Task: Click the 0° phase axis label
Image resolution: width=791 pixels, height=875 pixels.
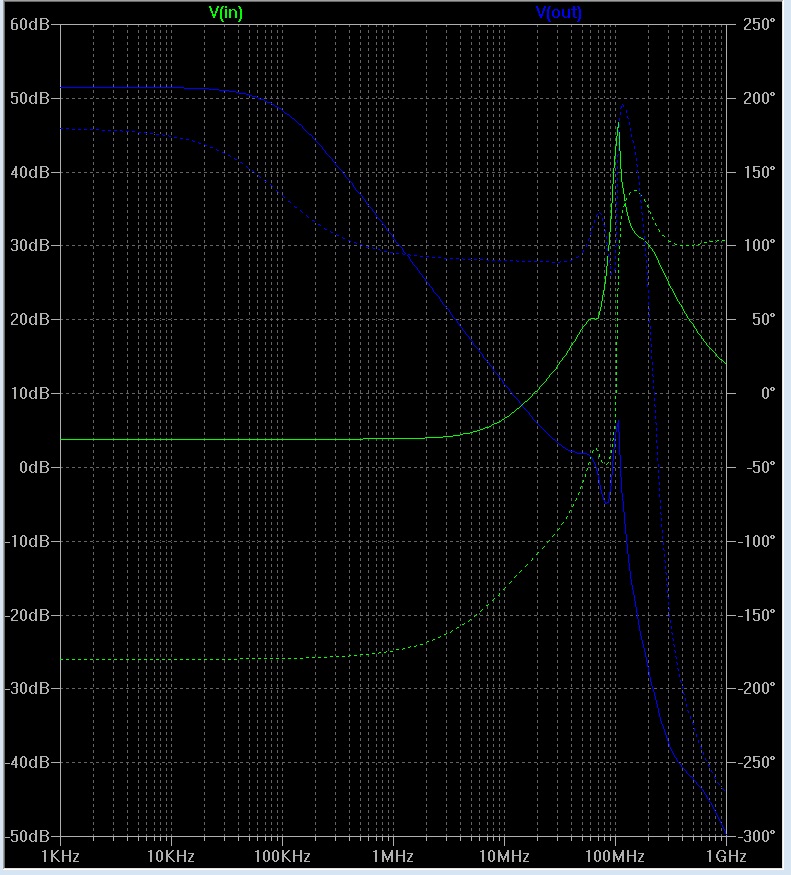Action: 768,393
